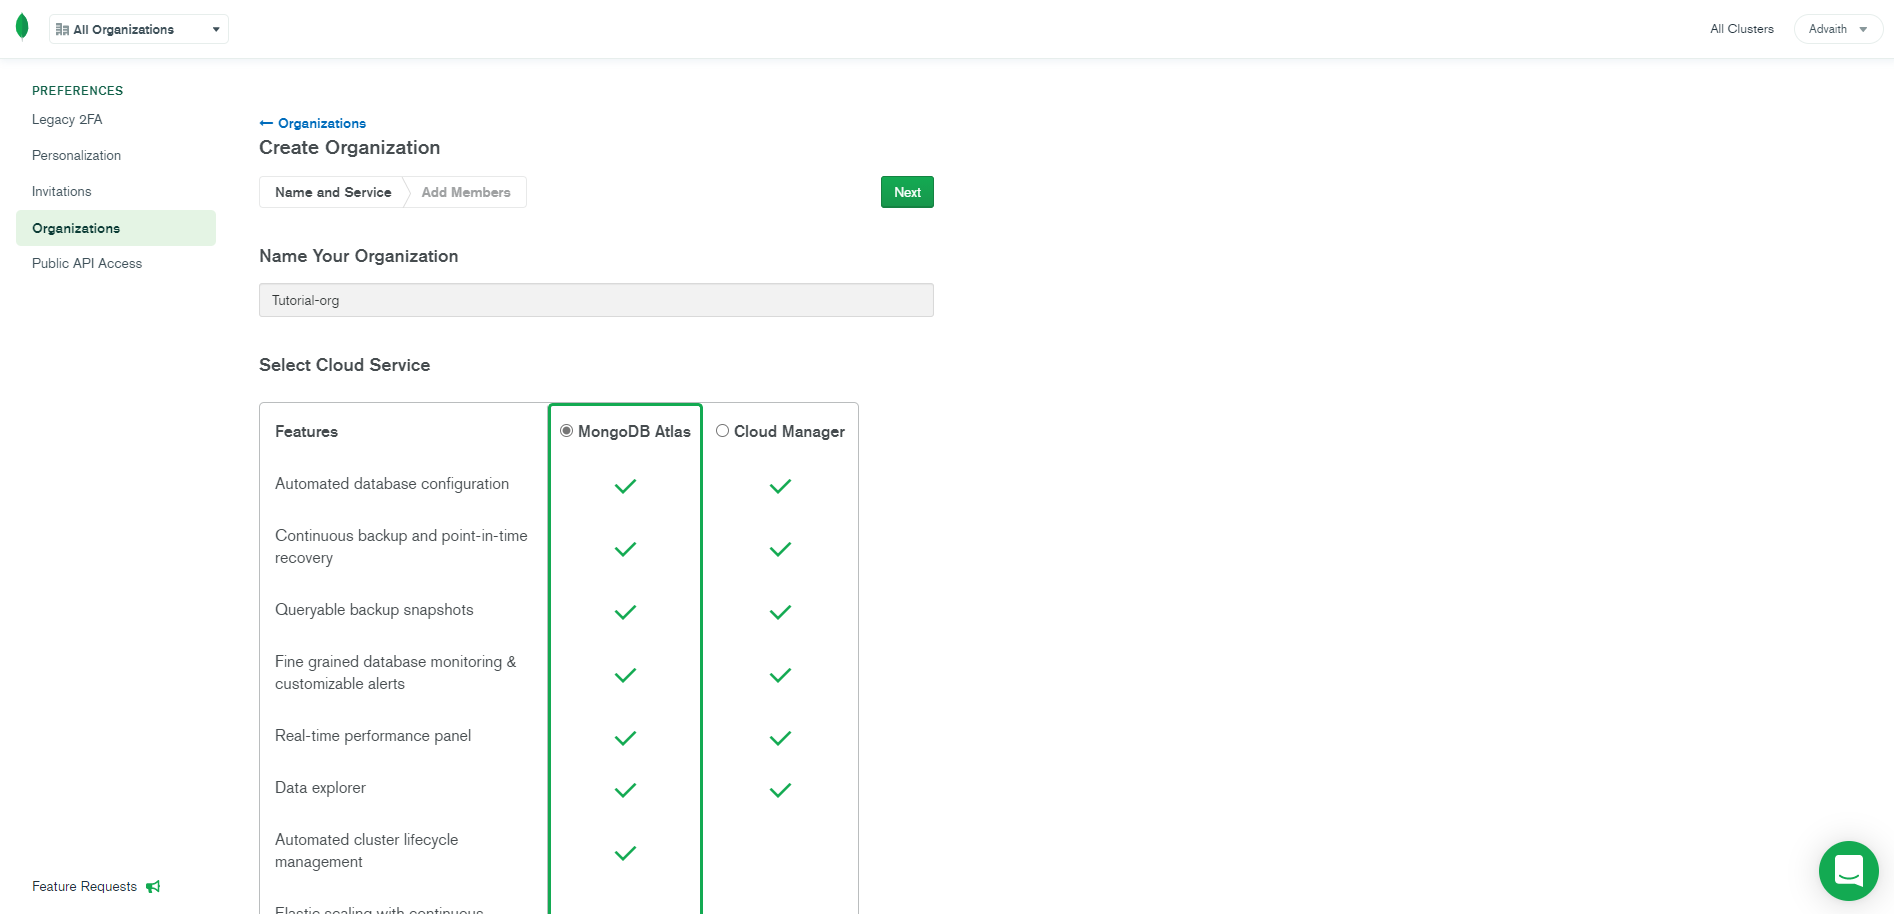Click Cloud Manager checkmark for Continuous backup row
This screenshot has width=1894, height=914.
pyautogui.click(x=780, y=549)
